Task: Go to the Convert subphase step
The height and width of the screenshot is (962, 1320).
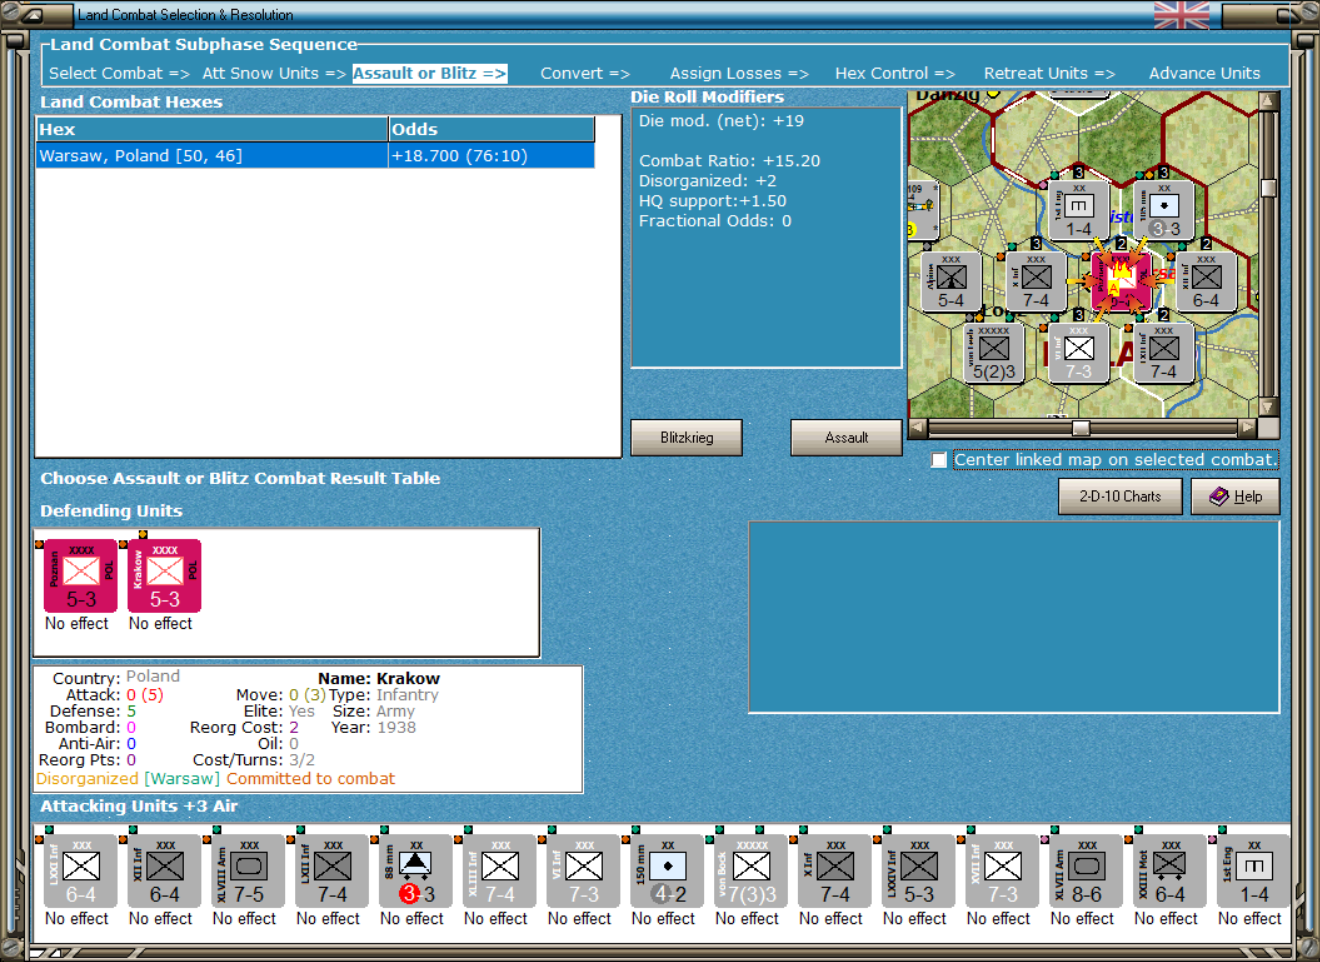Action: pyautogui.click(x=585, y=73)
